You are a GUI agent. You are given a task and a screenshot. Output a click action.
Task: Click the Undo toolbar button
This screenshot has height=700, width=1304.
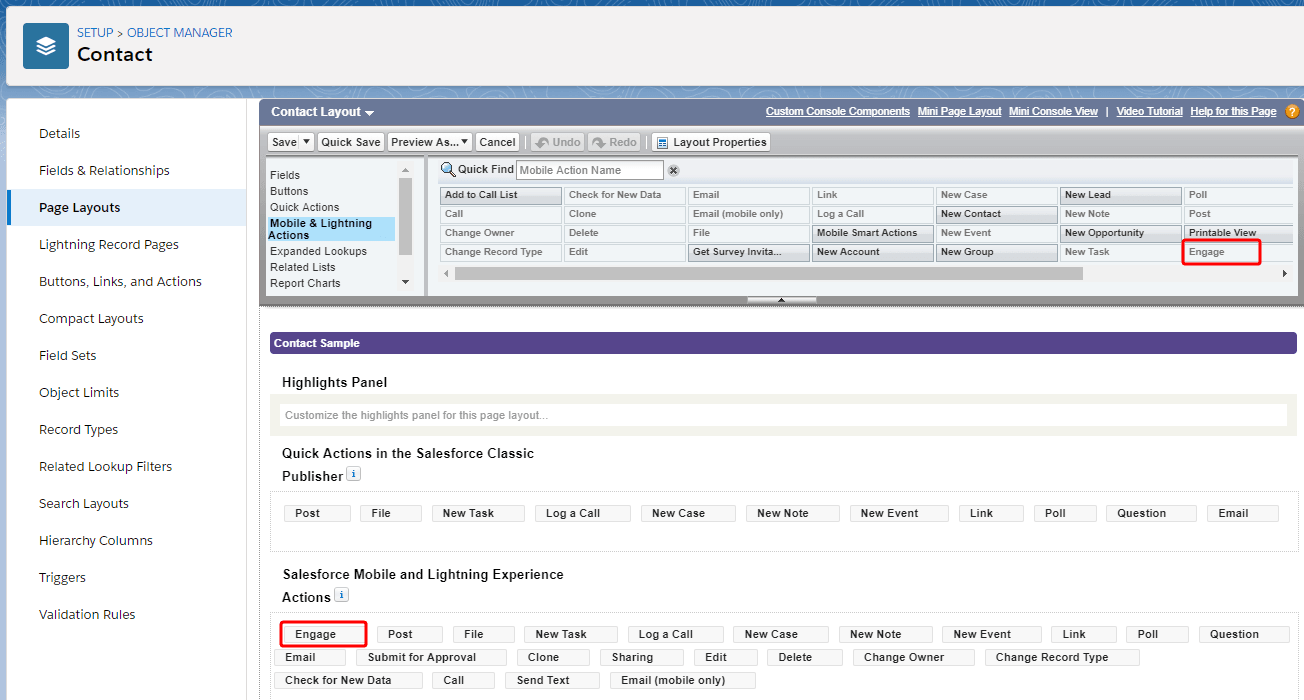click(557, 142)
